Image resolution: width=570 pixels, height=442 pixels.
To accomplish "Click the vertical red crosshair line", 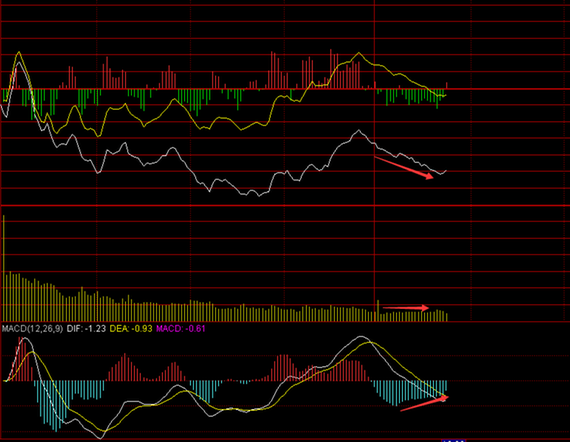I will coord(374,160).
